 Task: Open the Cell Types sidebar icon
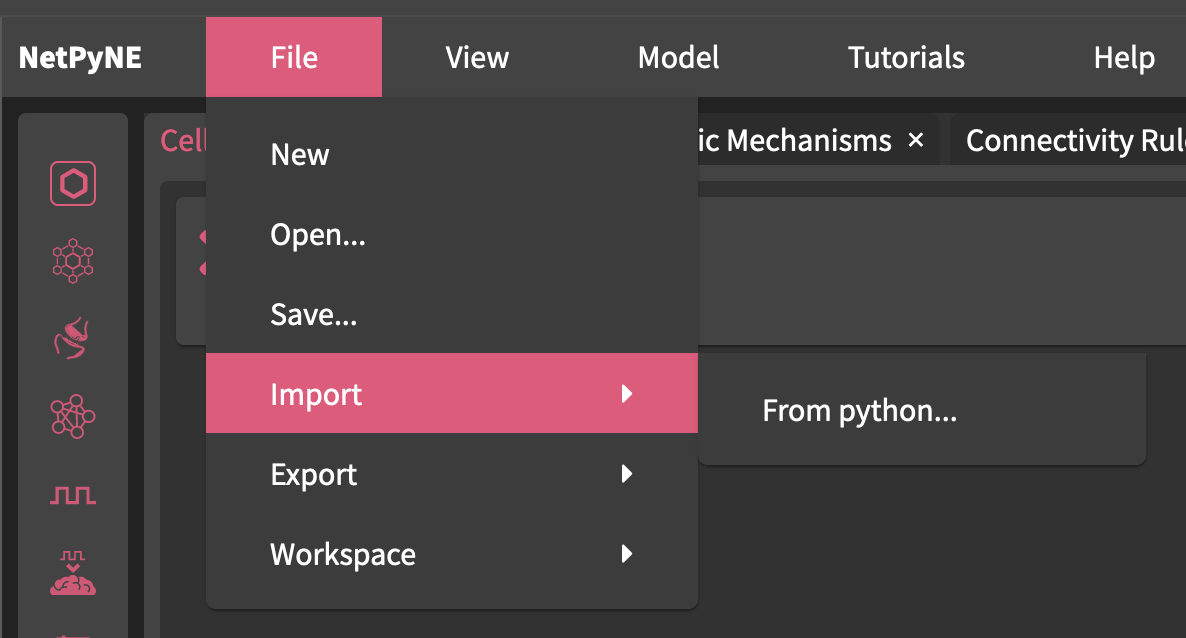[x=73, y=184]
